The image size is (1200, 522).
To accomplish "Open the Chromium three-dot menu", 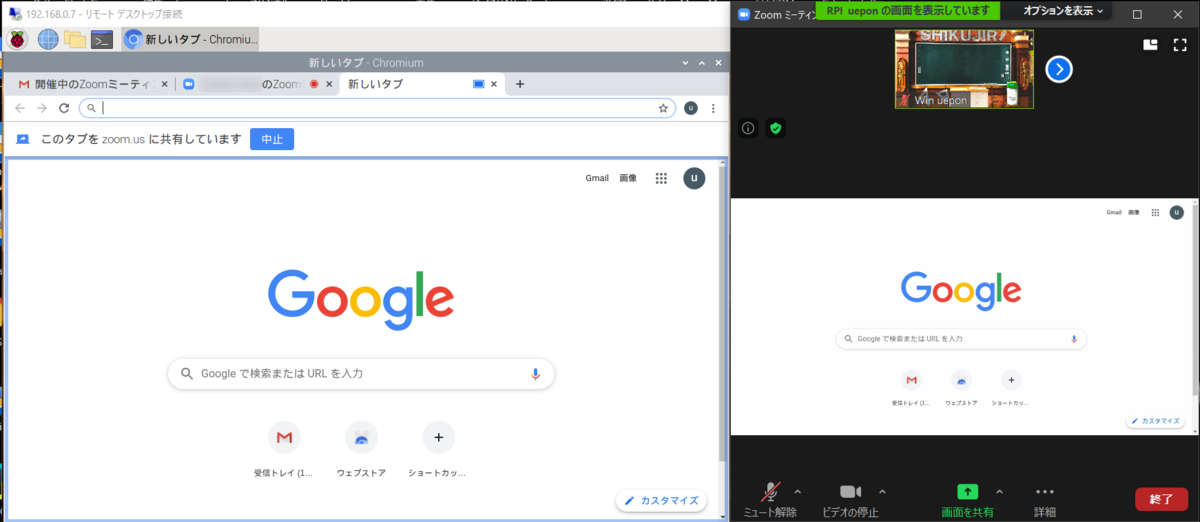I will click(x=713, y=108).
